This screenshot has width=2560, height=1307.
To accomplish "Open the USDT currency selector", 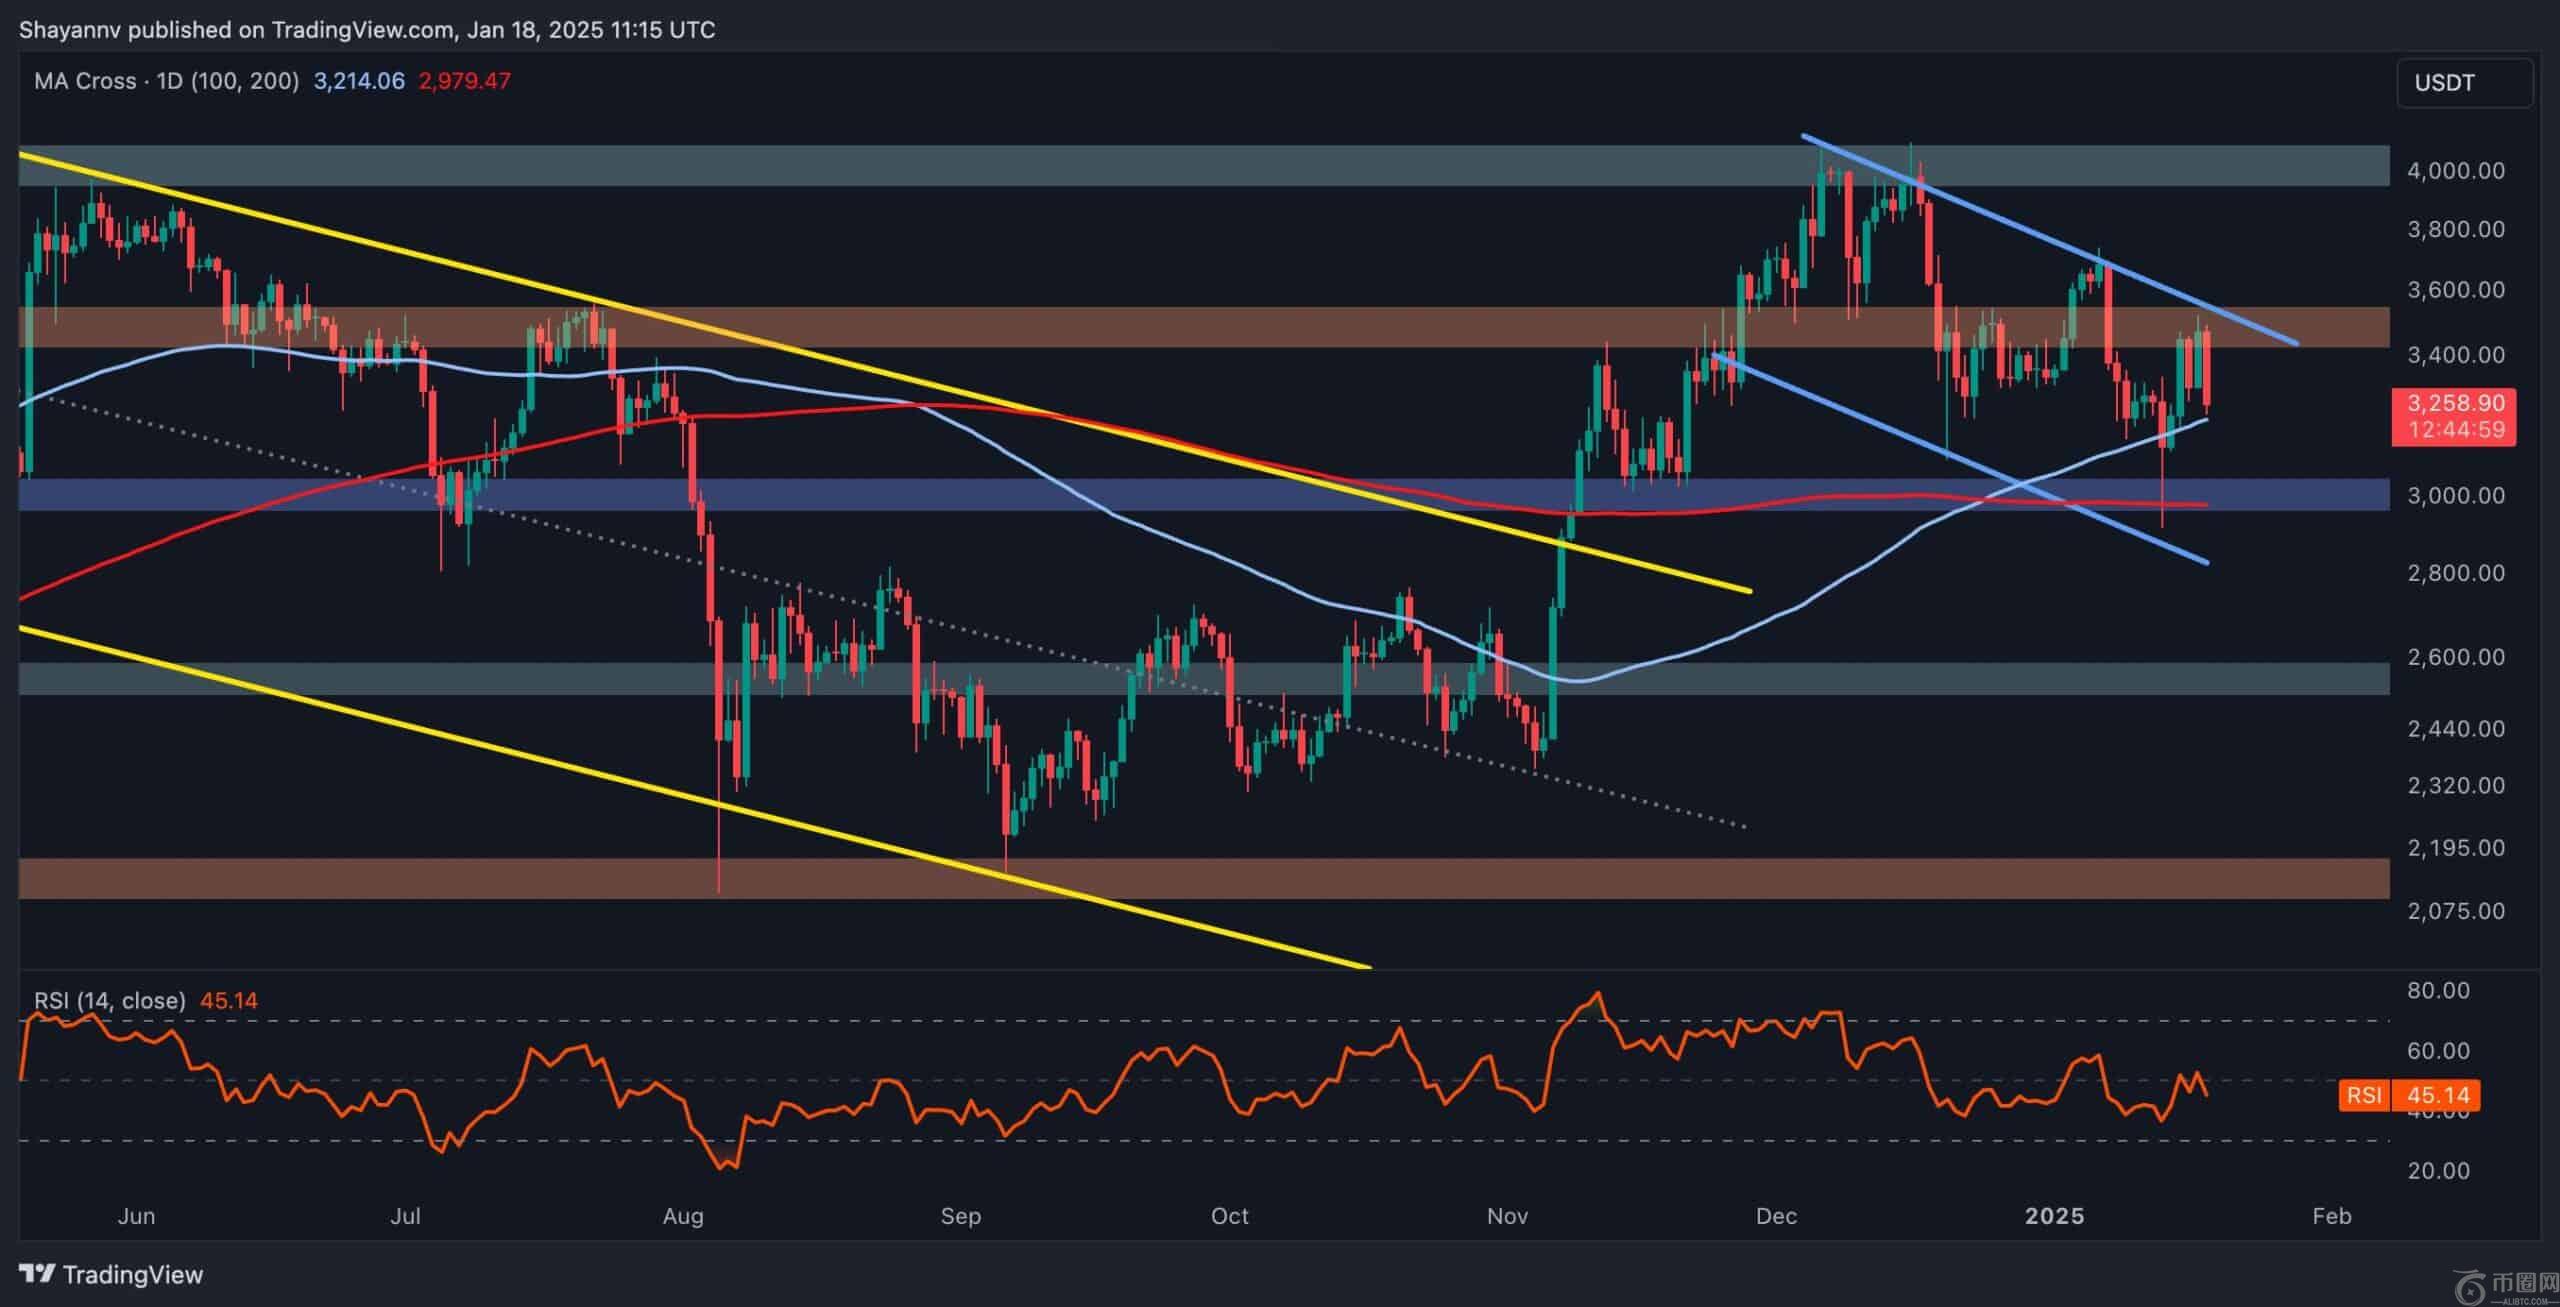I will [2464, 83].
